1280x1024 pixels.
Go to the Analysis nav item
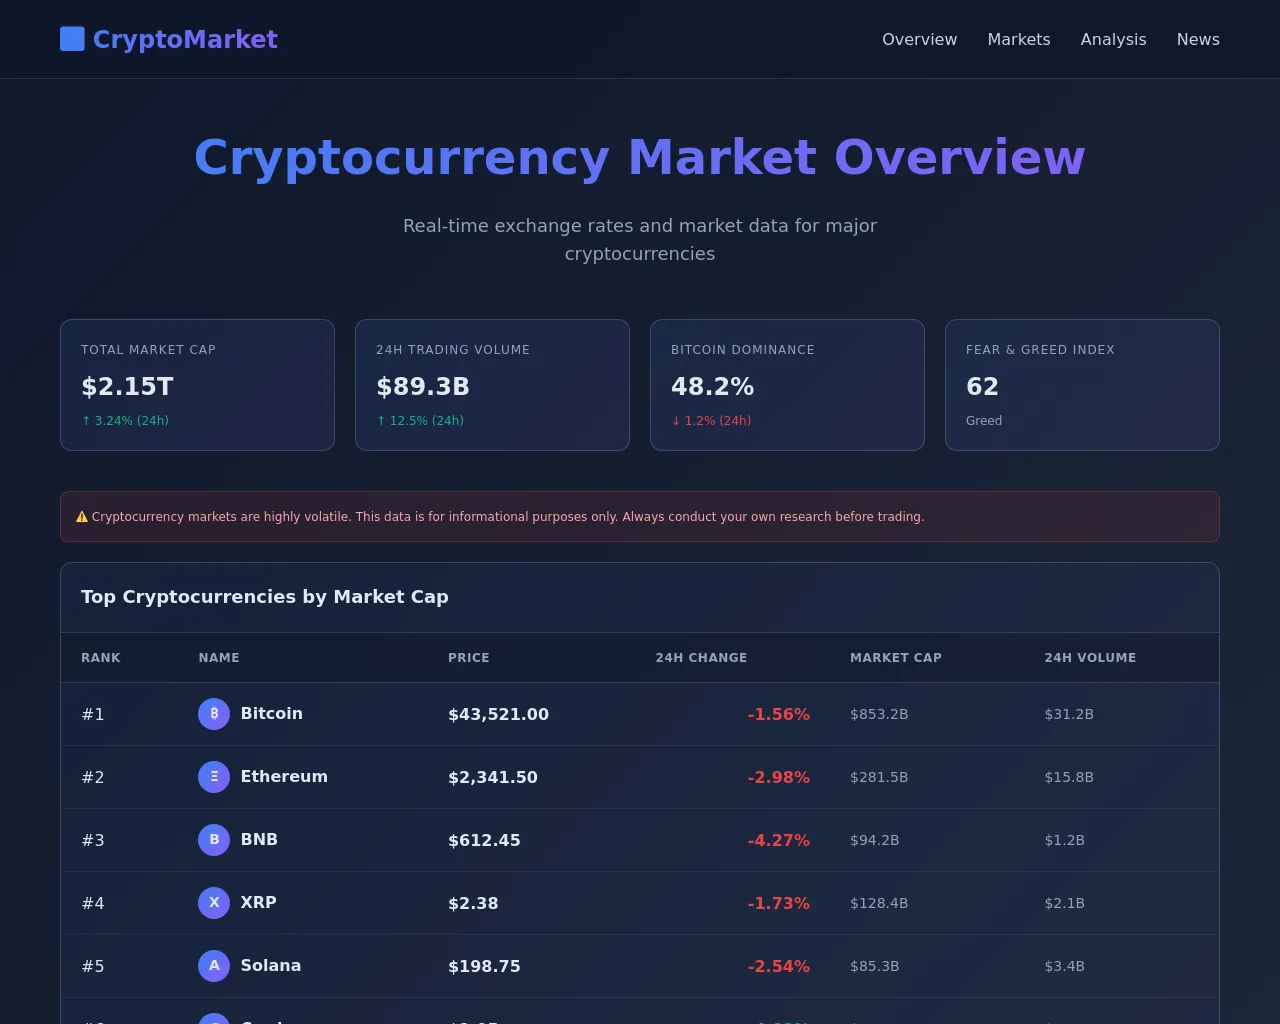pos(1113,39)
